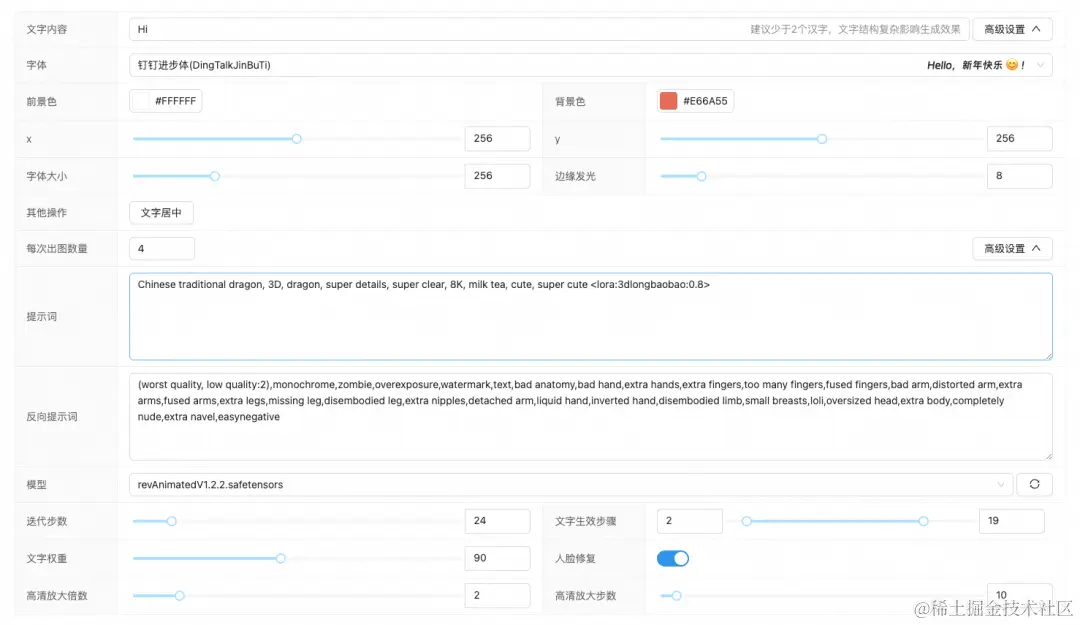Focus the x value field showing 256
Image resolution: width=1080 pixels, height=625 pixels.
coord(497,139)
